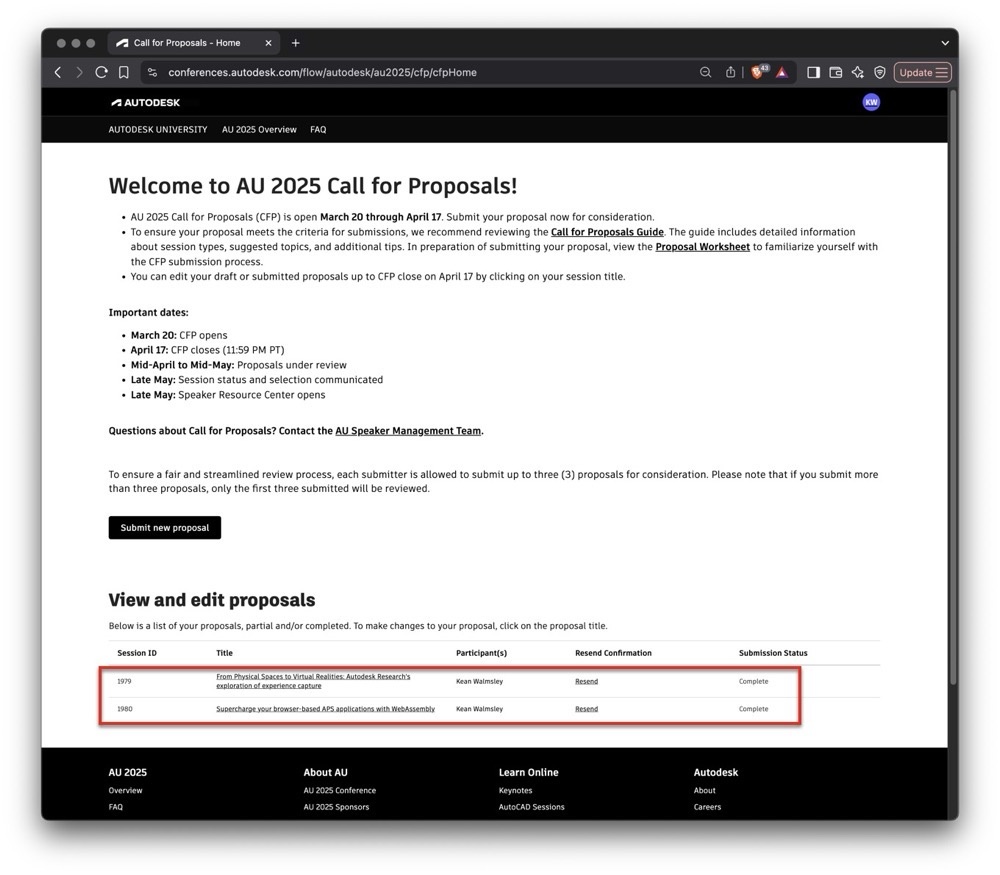This screenshot has width=1000, height=875.
Task: Expand the tab list chevron at top right
Action: pos(945,43)
